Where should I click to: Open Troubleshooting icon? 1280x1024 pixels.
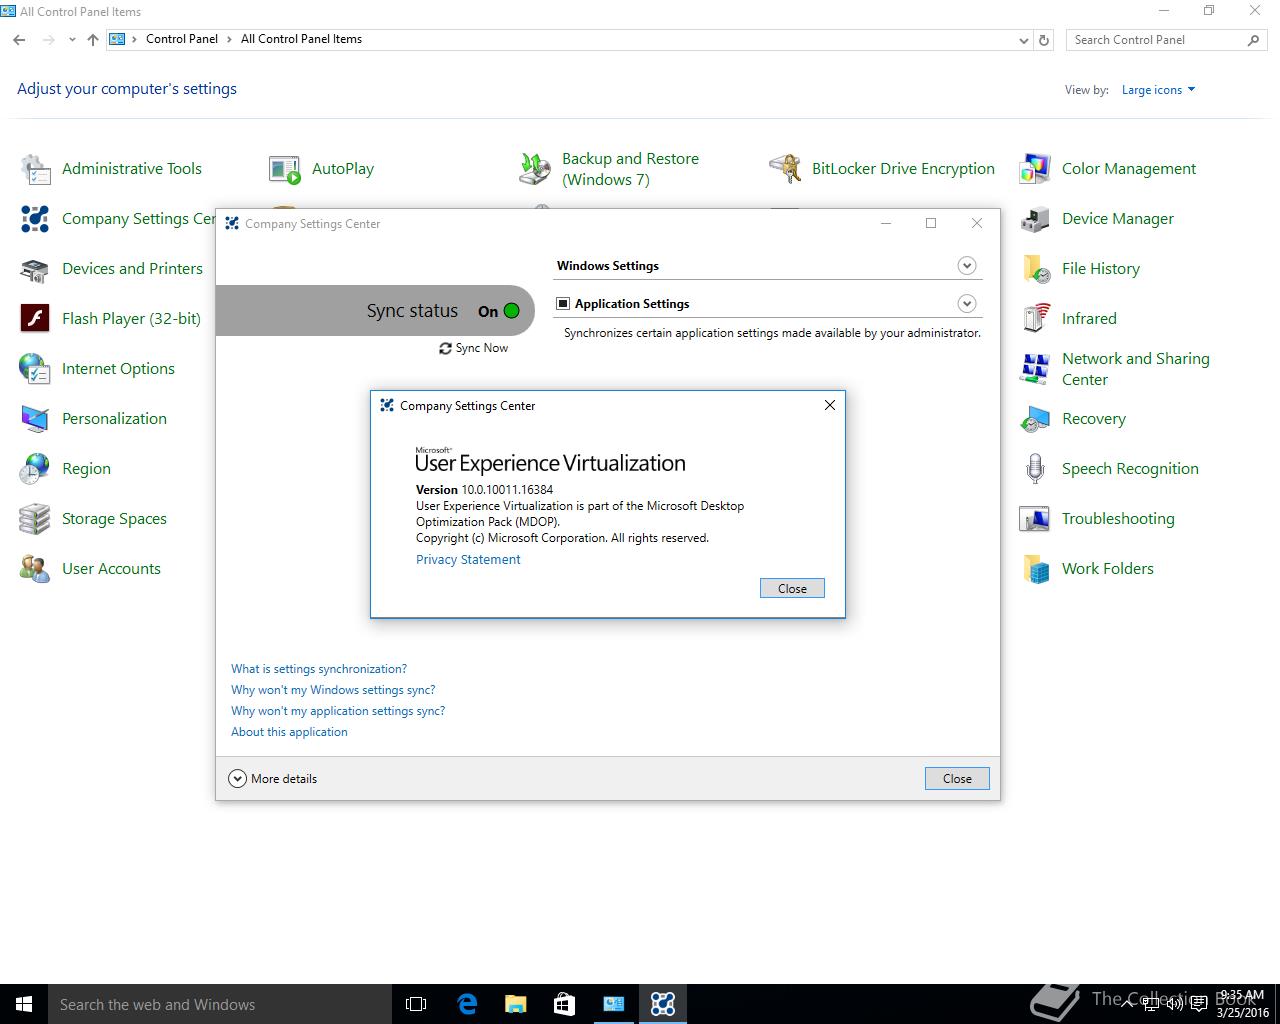click(x=1035, y=519)
